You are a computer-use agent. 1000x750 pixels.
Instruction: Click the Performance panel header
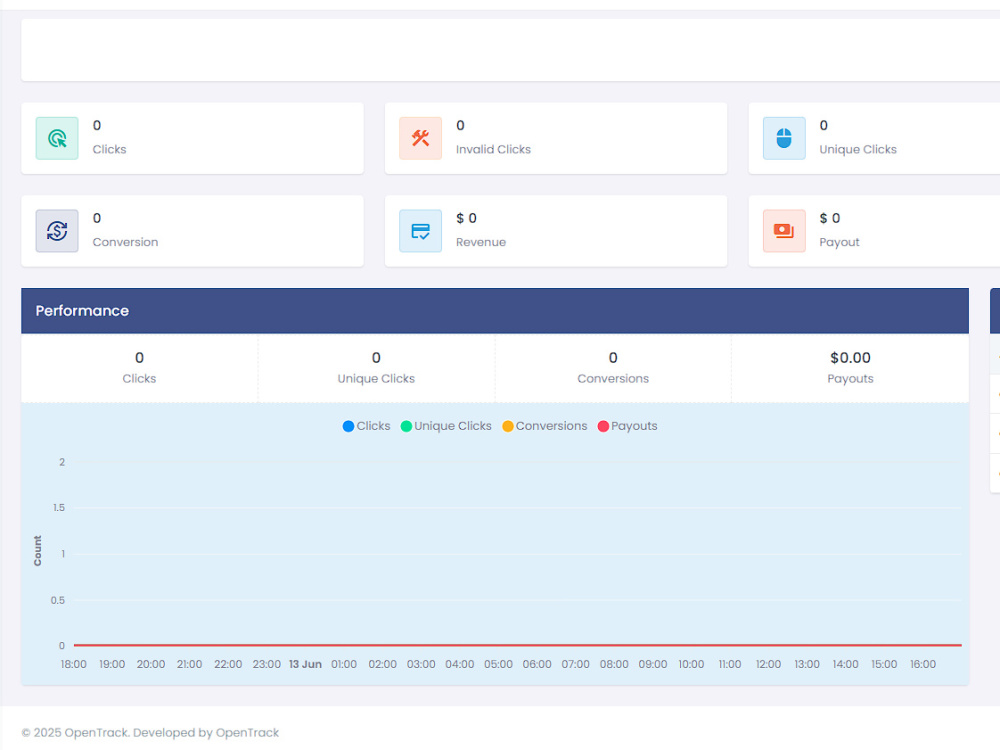tap(495, 311)
